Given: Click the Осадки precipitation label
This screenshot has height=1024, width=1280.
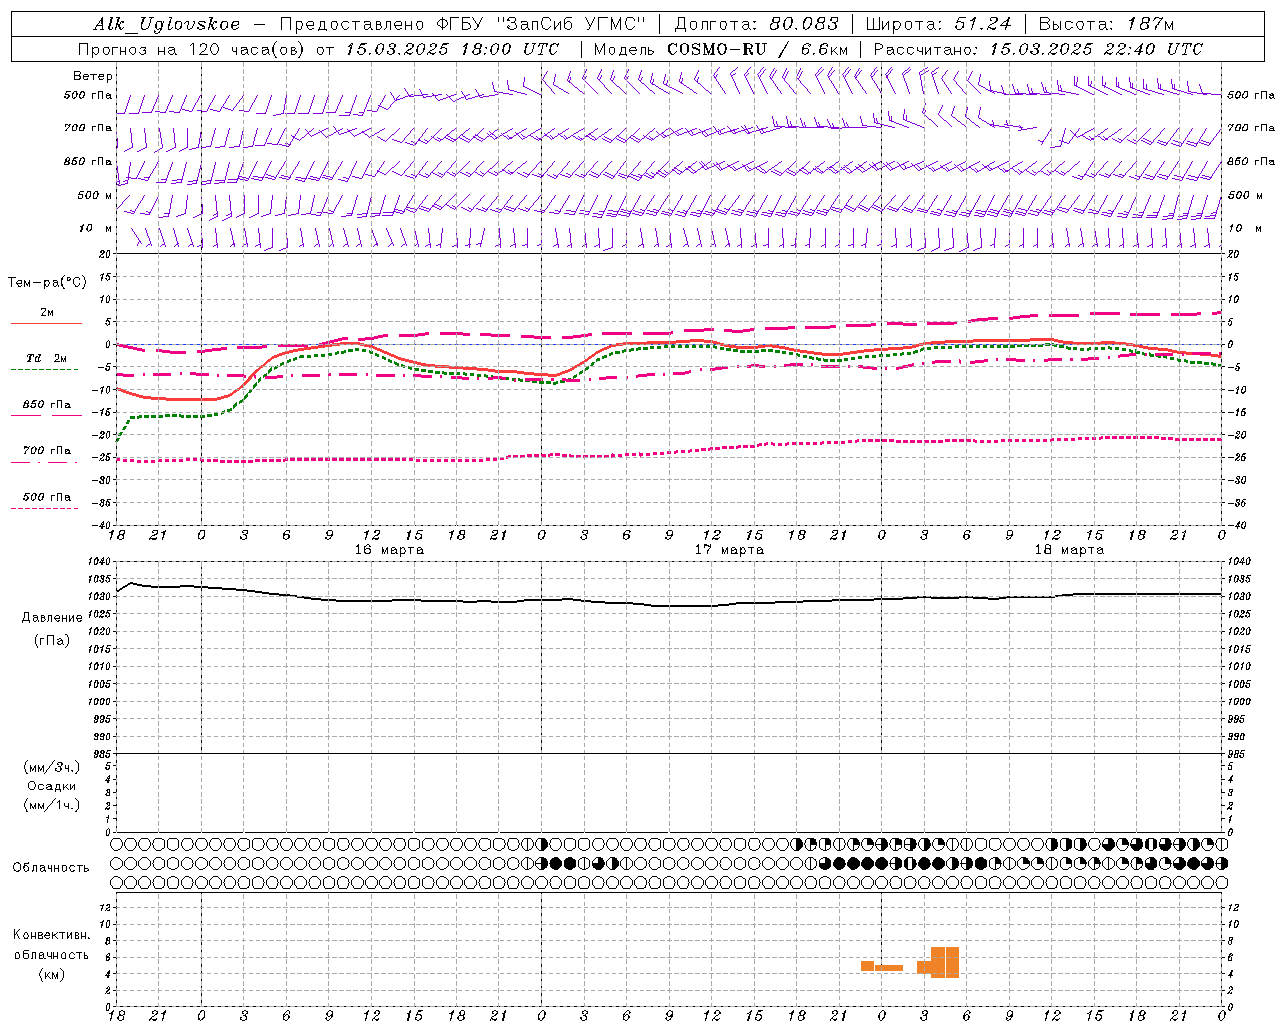Looking at the screenshot, I should (x=52, y=786).
